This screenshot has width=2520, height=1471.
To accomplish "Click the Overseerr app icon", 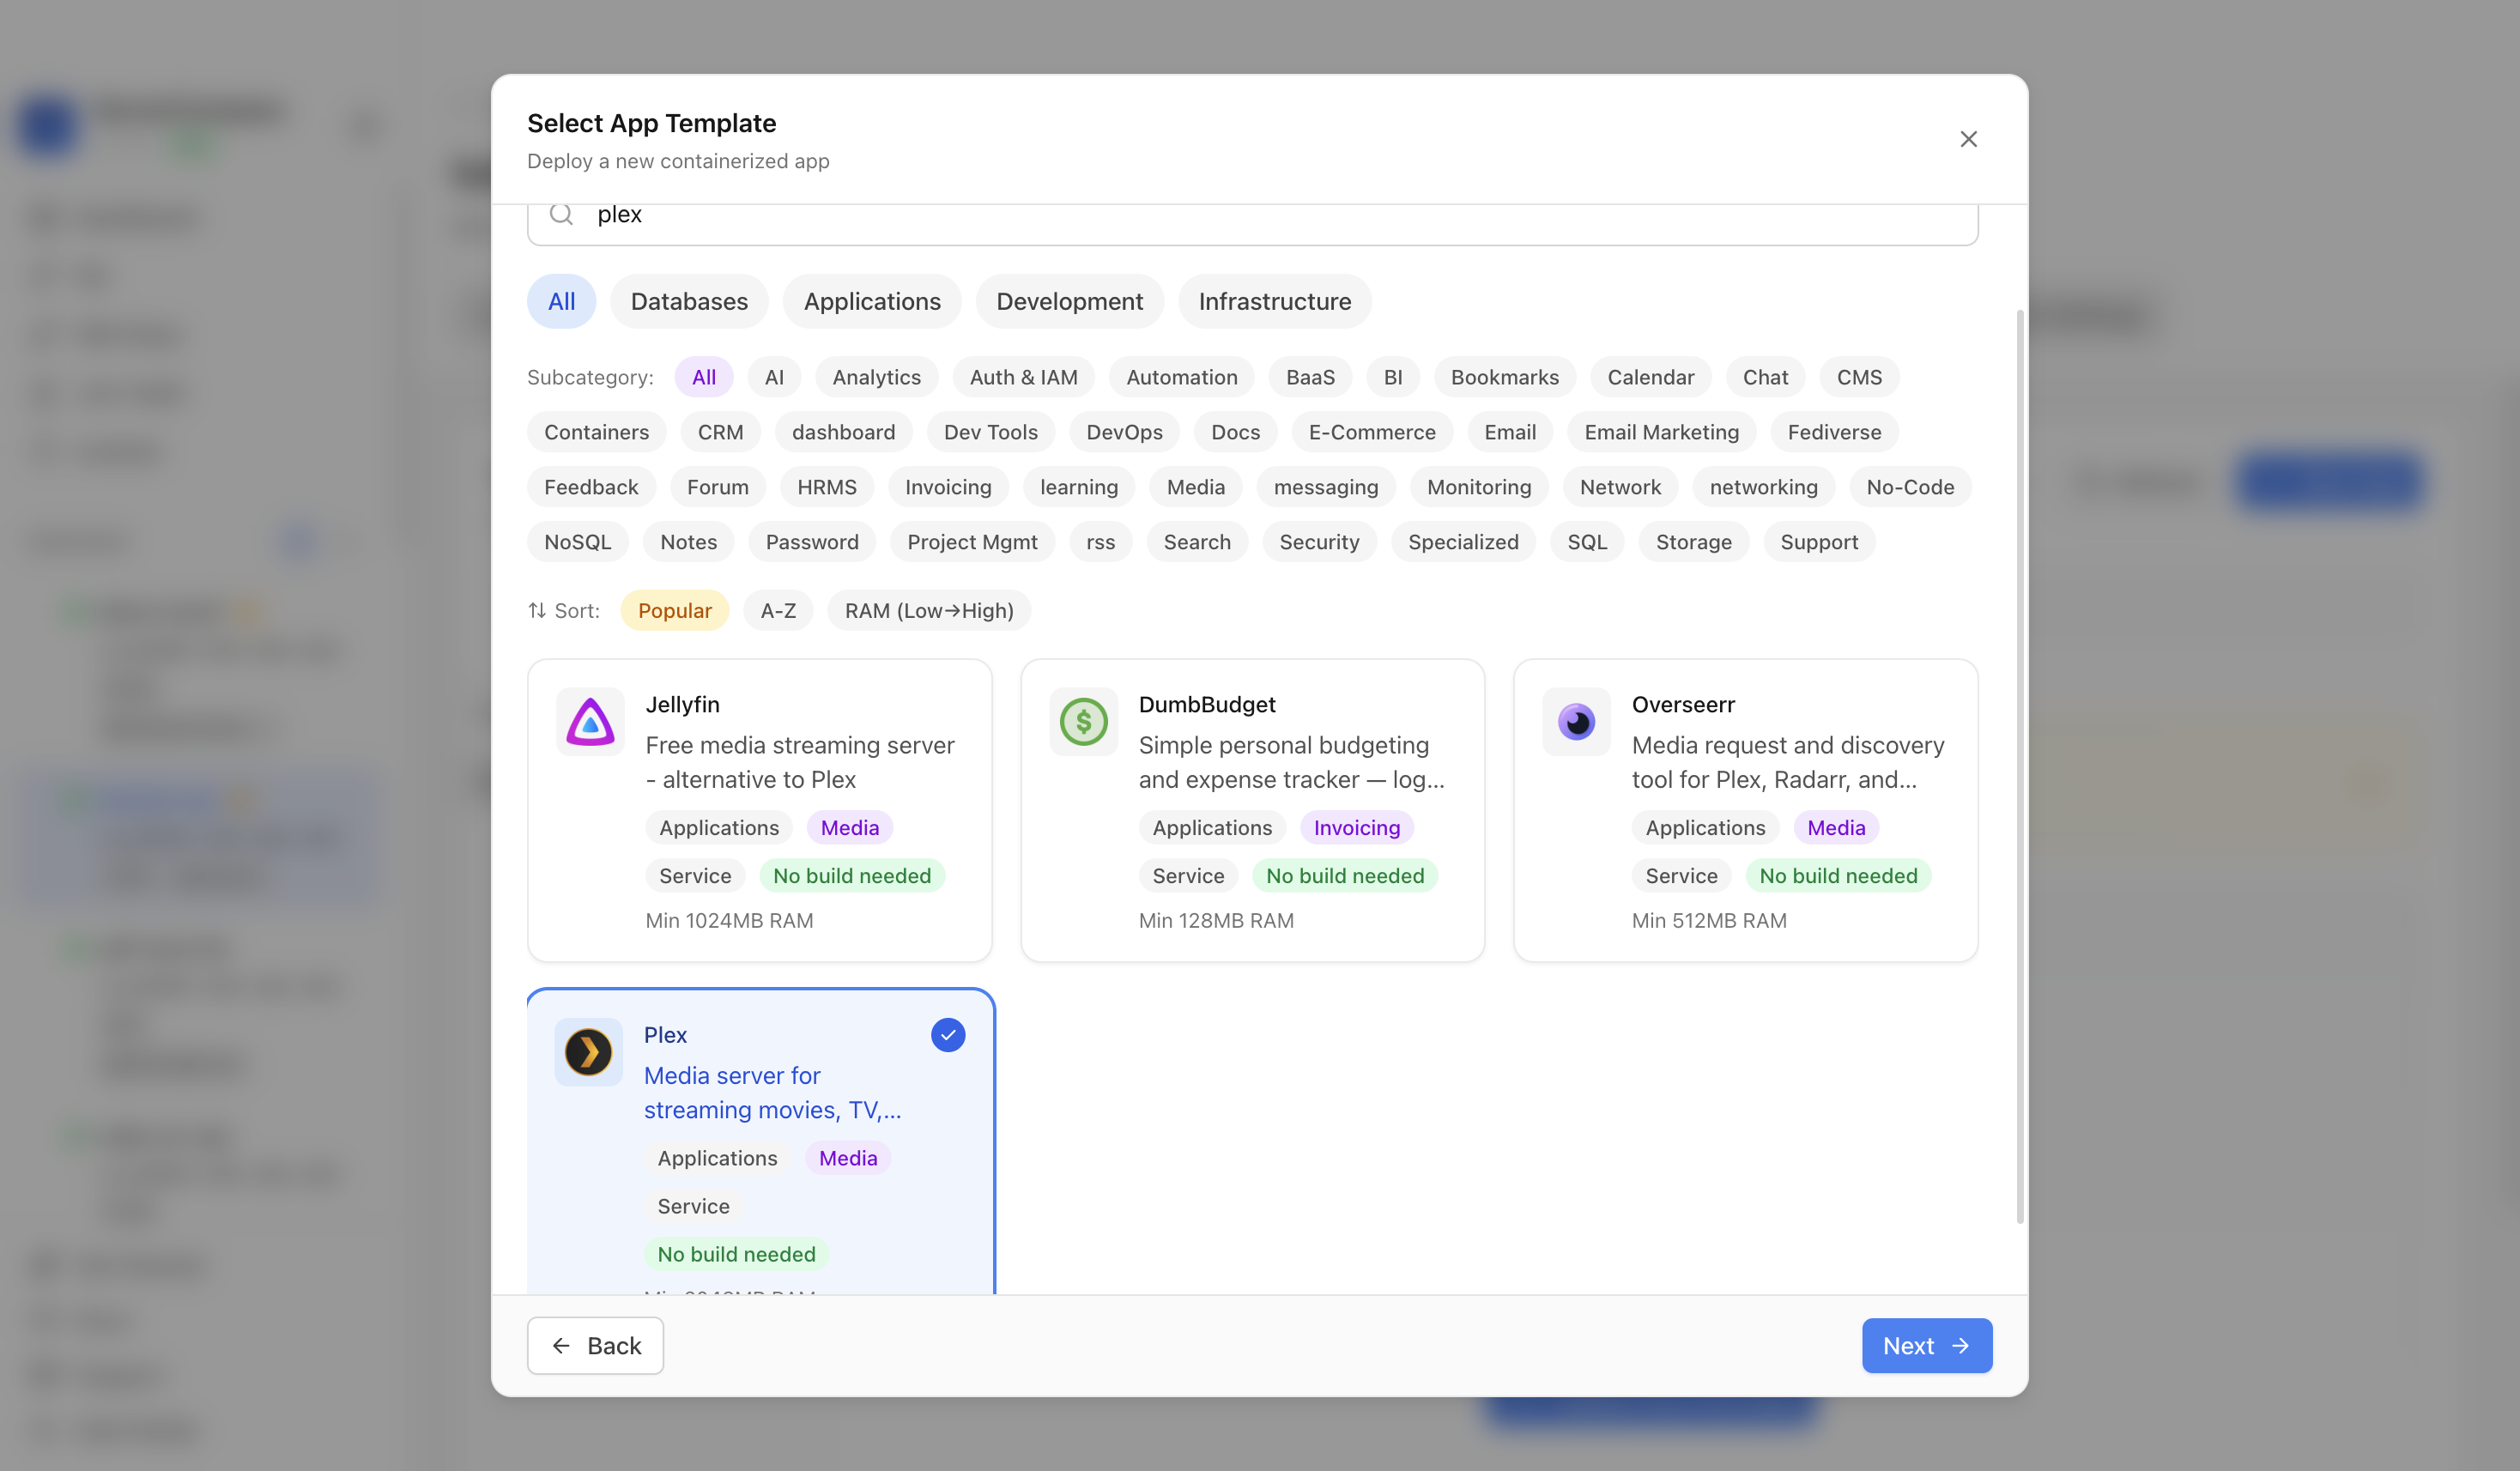I will click(1576, 722).
